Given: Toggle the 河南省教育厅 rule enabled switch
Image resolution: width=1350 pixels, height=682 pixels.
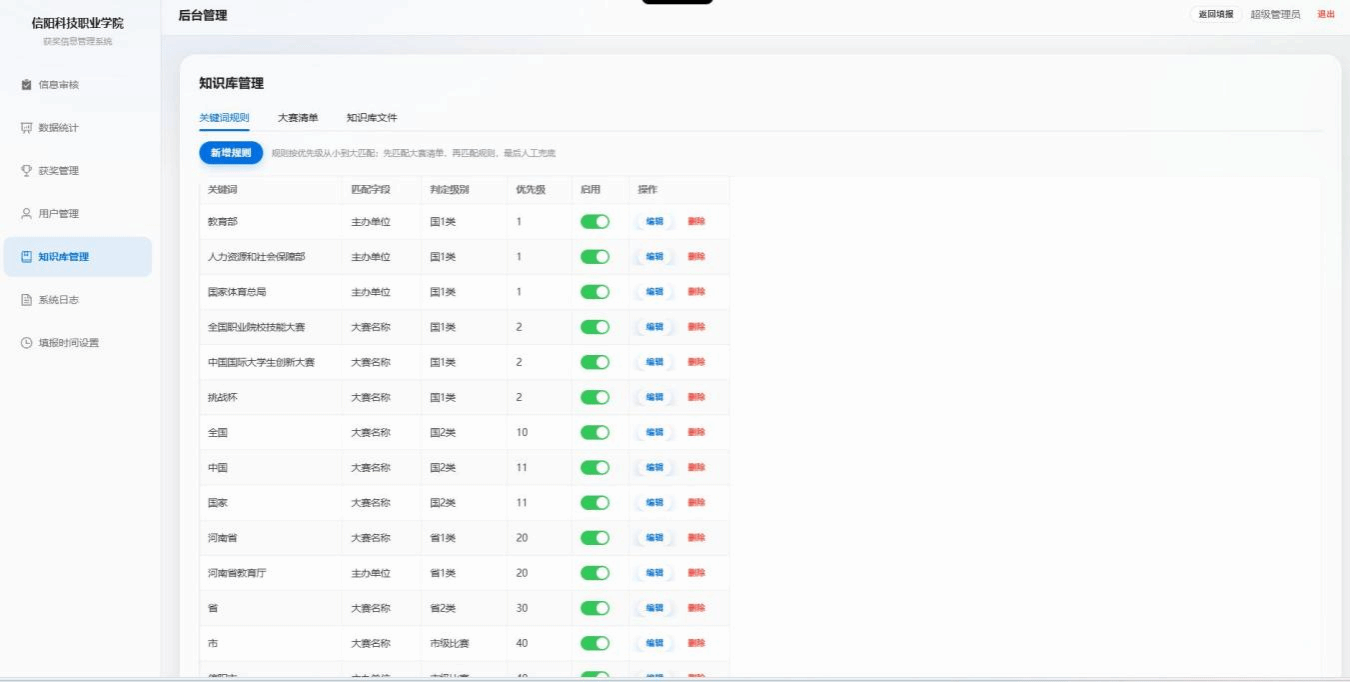Looking at the screenshot, I should click(595, 573).
